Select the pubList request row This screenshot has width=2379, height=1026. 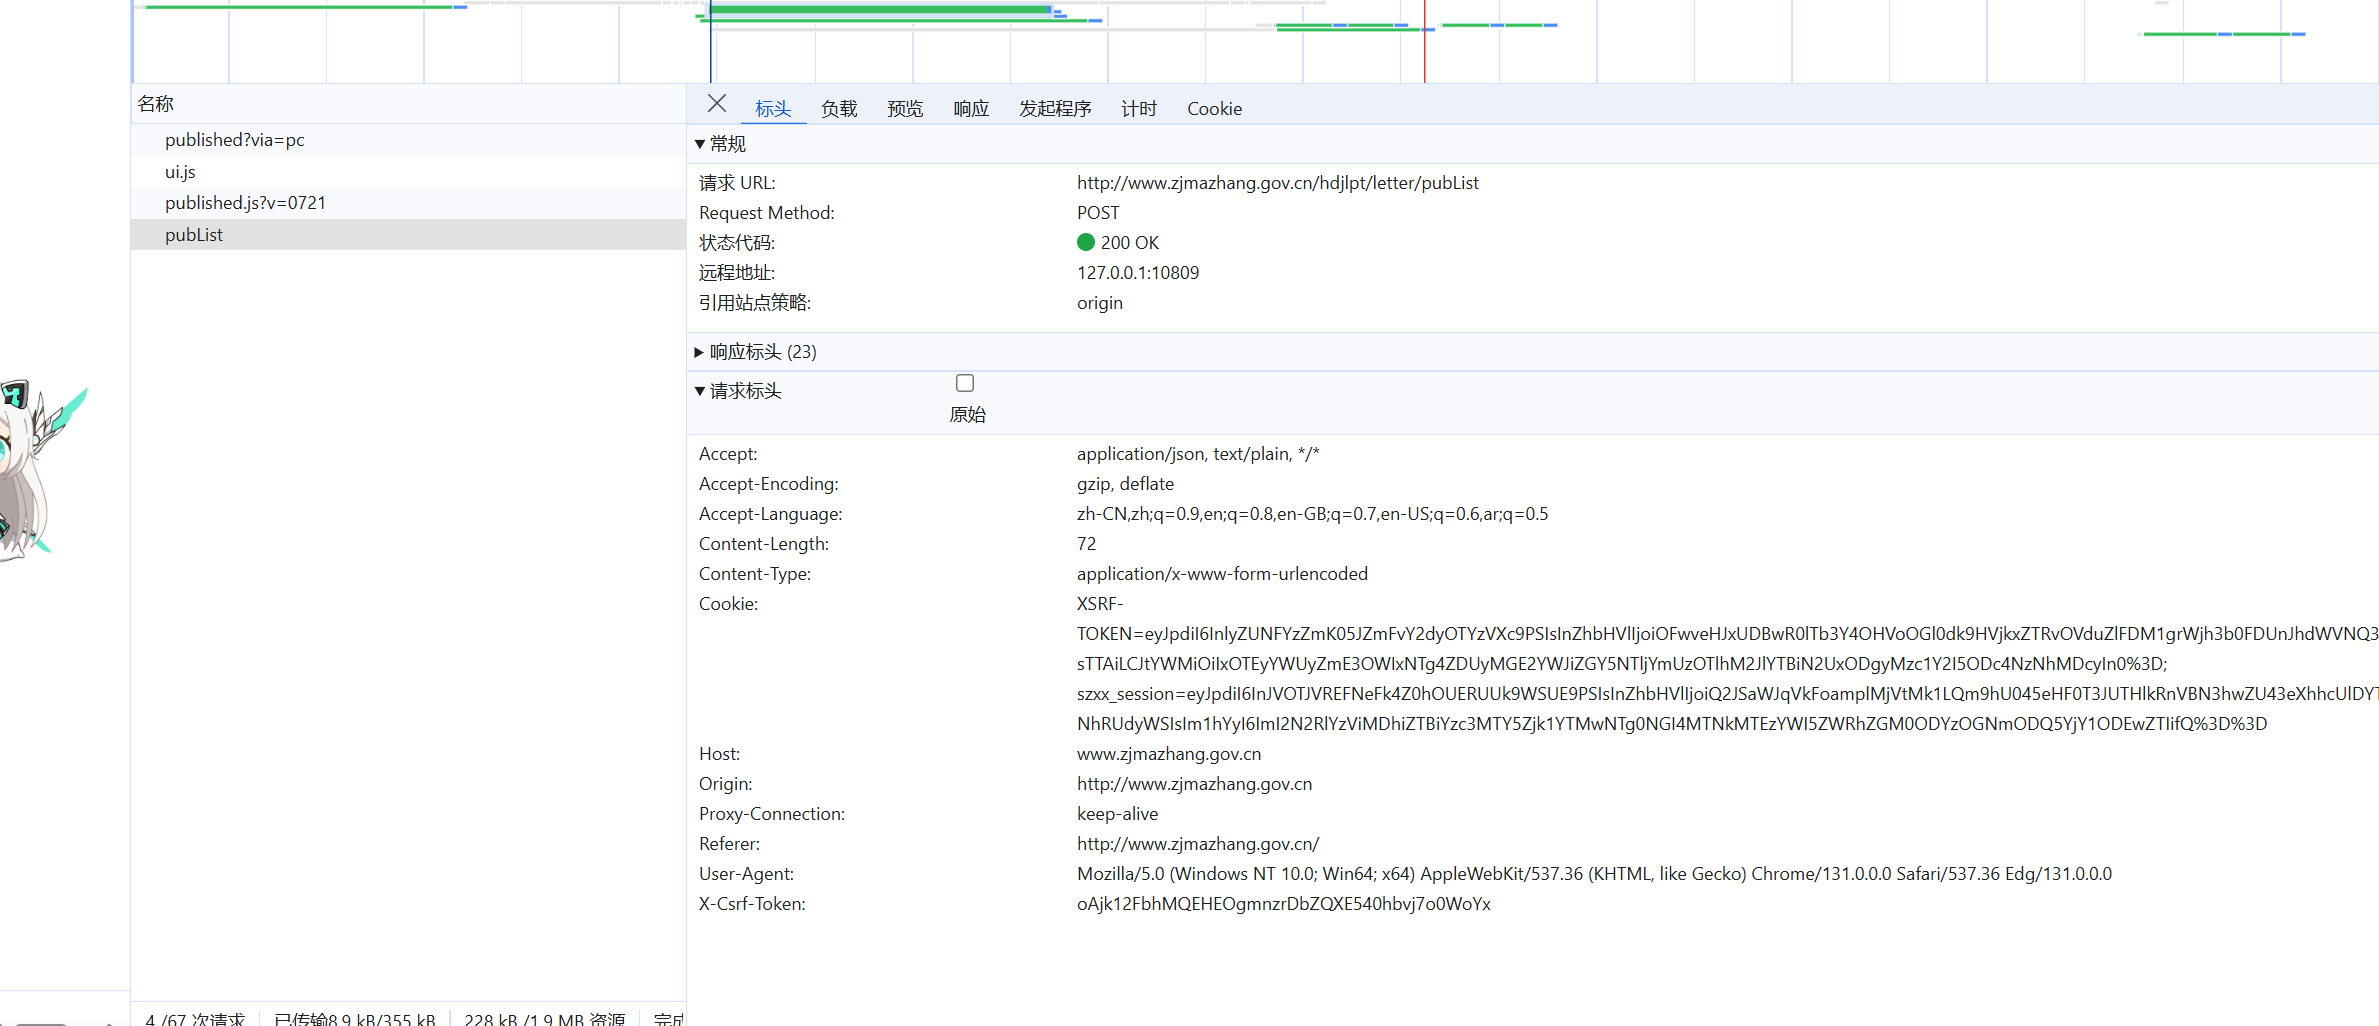click(x=408, y=235)
